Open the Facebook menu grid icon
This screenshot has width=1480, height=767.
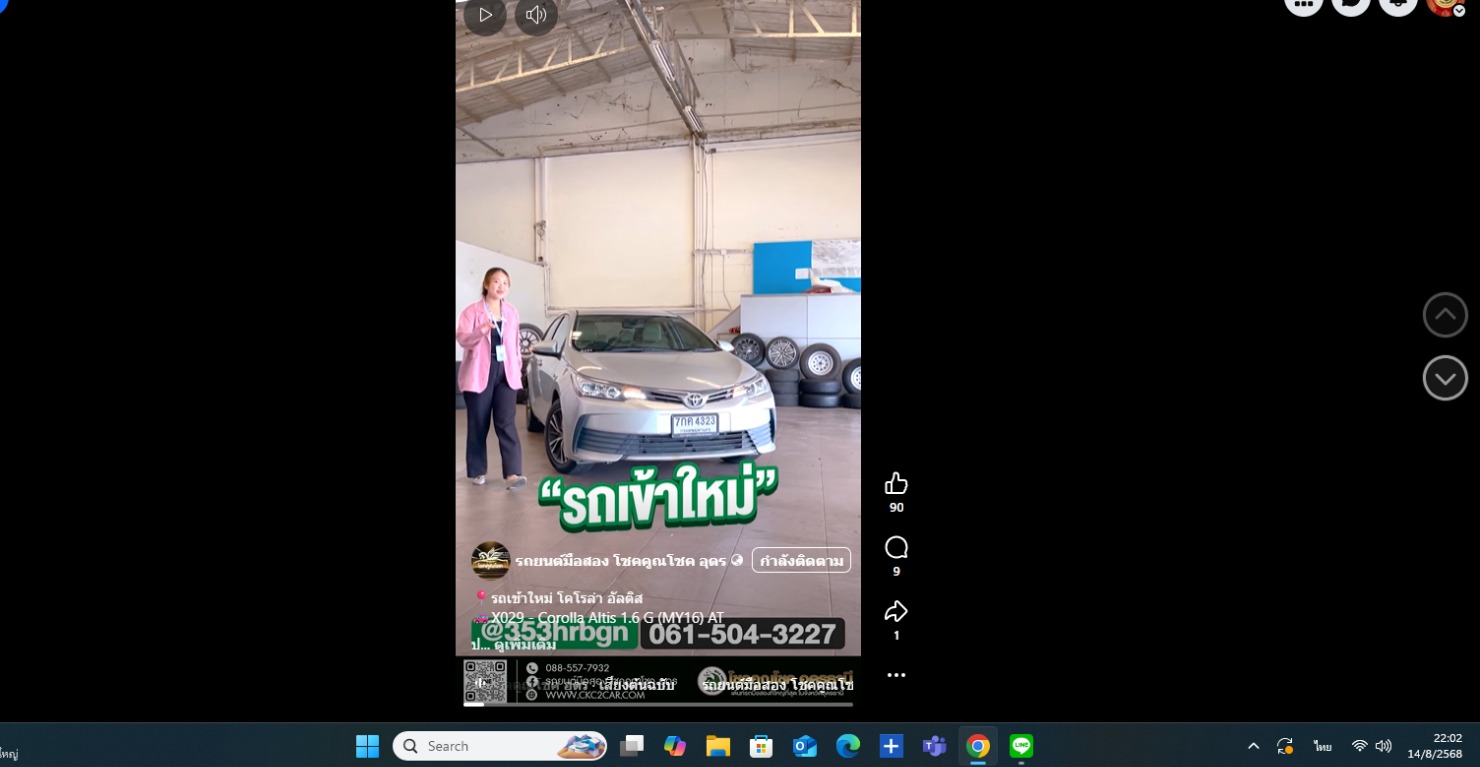[1303, 5]
